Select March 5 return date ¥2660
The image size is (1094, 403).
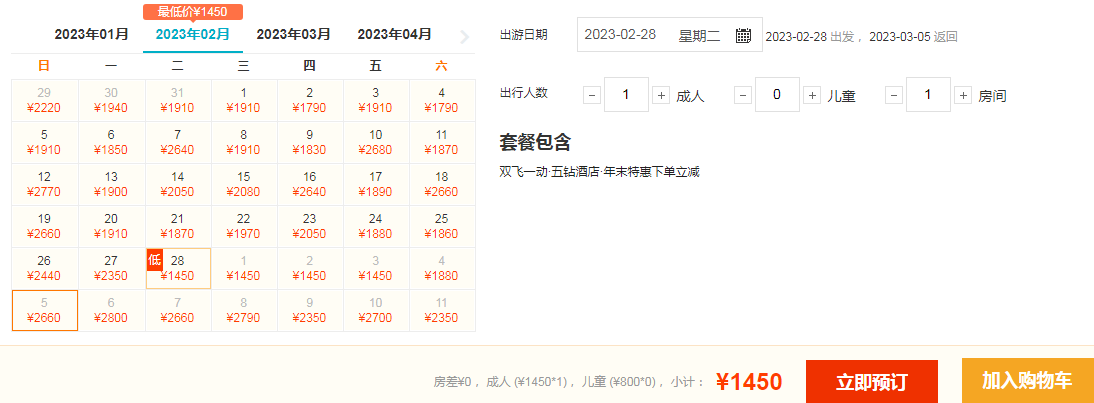(44, 310)
